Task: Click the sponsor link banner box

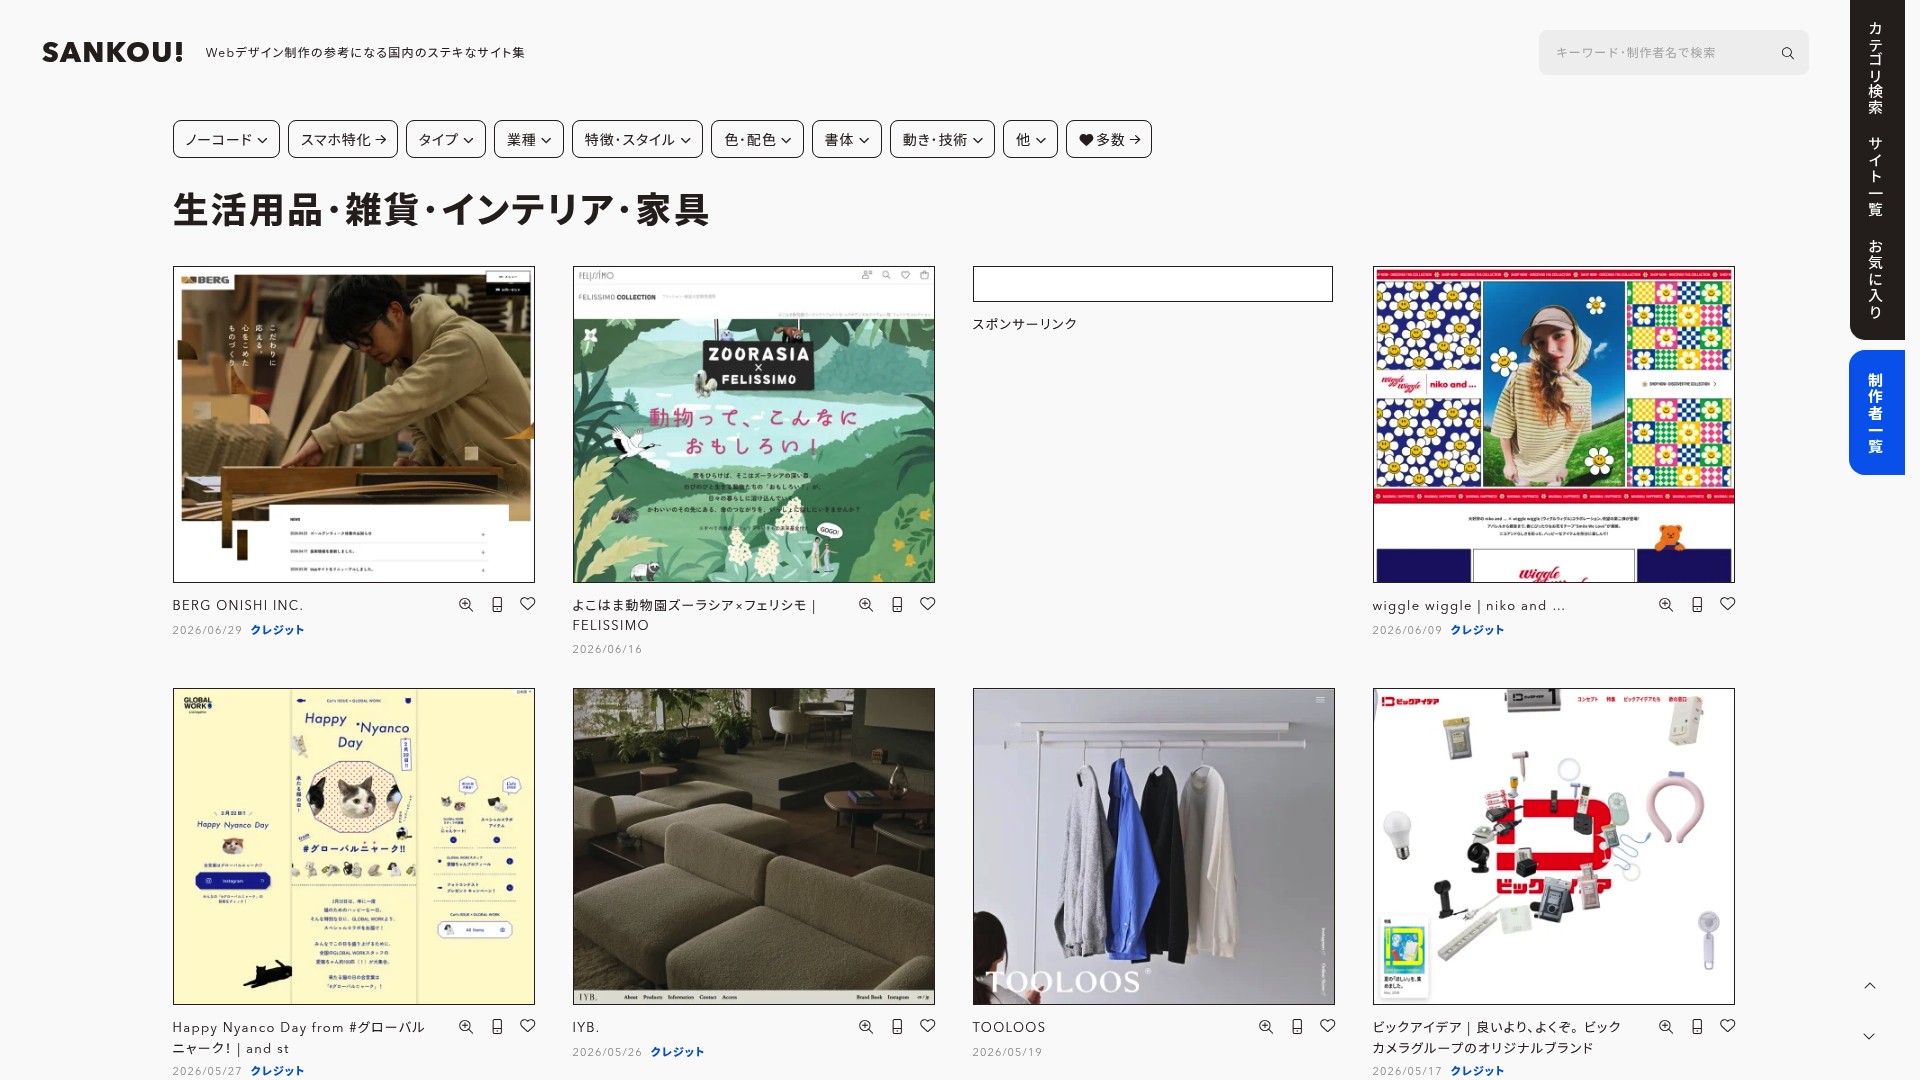Action: (1153, 284)
